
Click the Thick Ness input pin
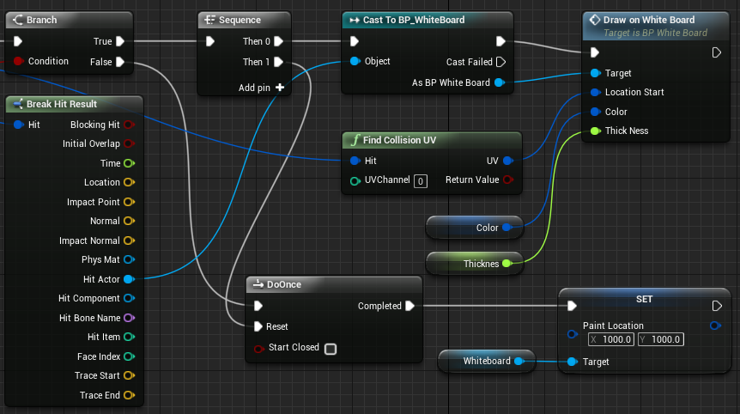point(596,131)
